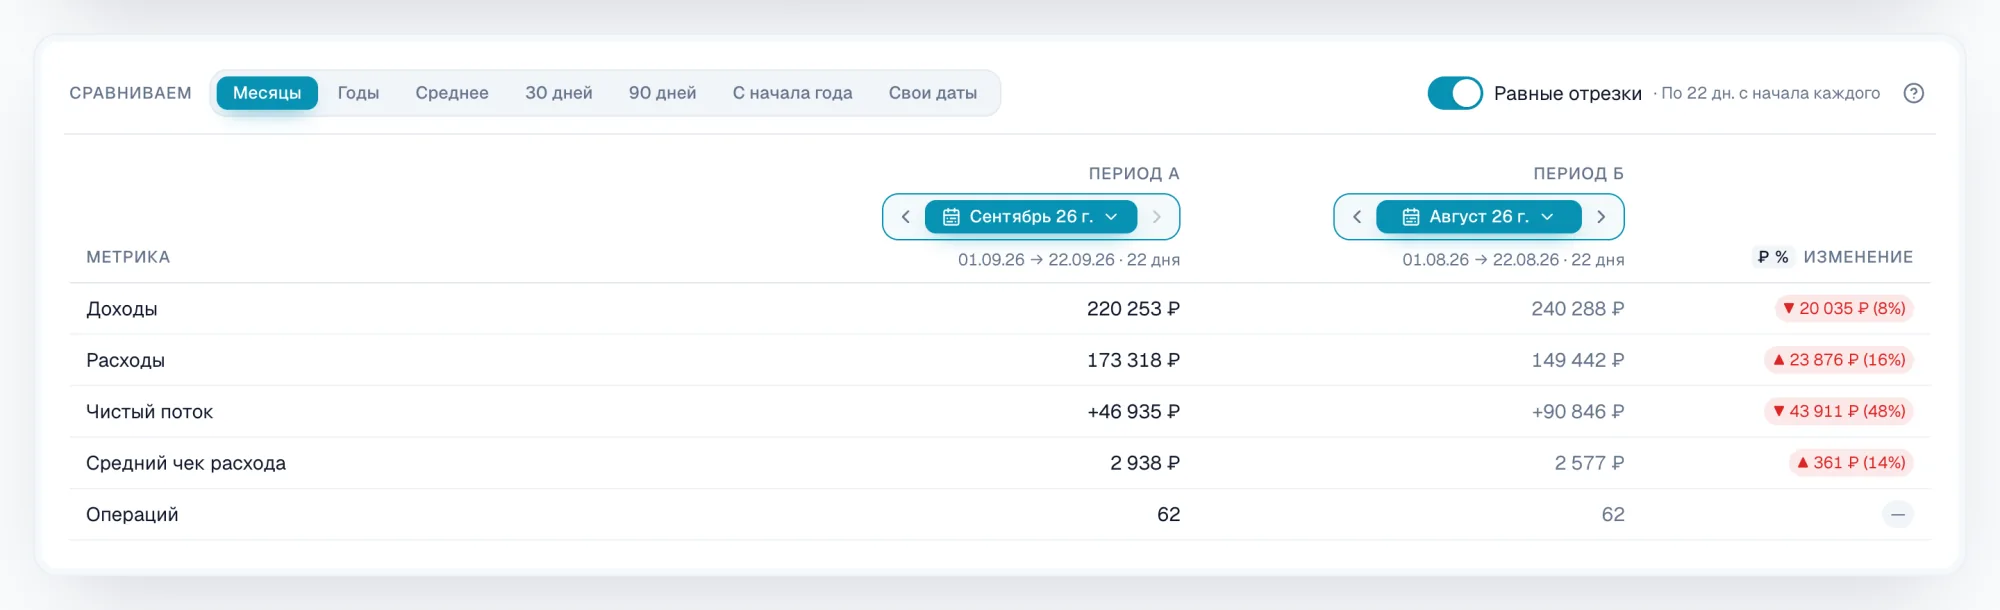Select the 43 911 ₽ (48%) change badge

(x=1839, y=412)
